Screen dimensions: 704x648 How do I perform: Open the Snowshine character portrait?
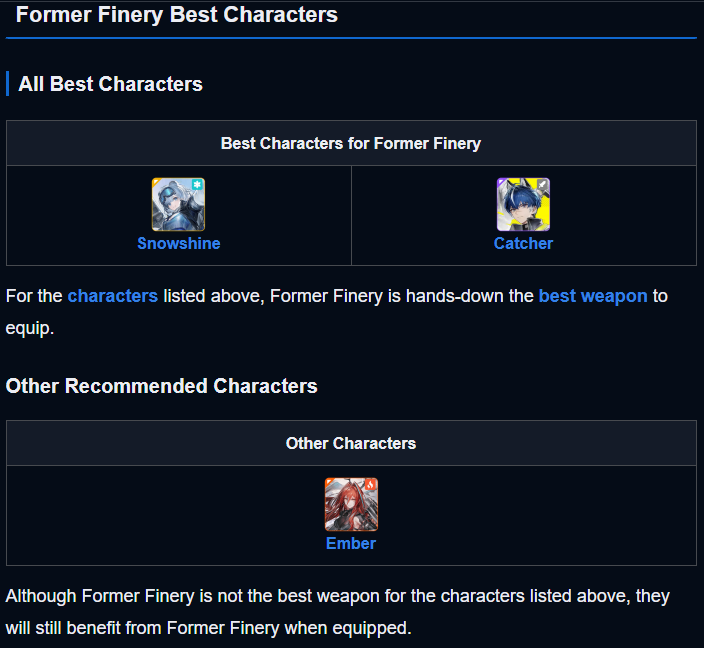pos(178,204)
